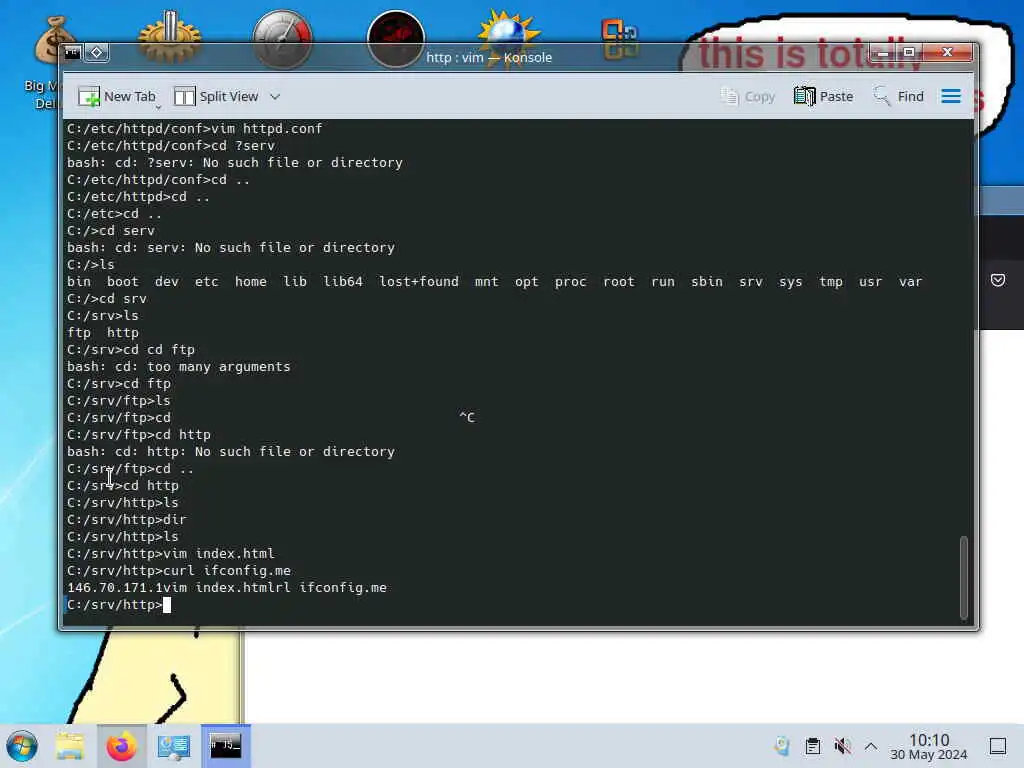Open the gear desktop icon
This screenshot has width=1024, height=768.
[169, 38]
